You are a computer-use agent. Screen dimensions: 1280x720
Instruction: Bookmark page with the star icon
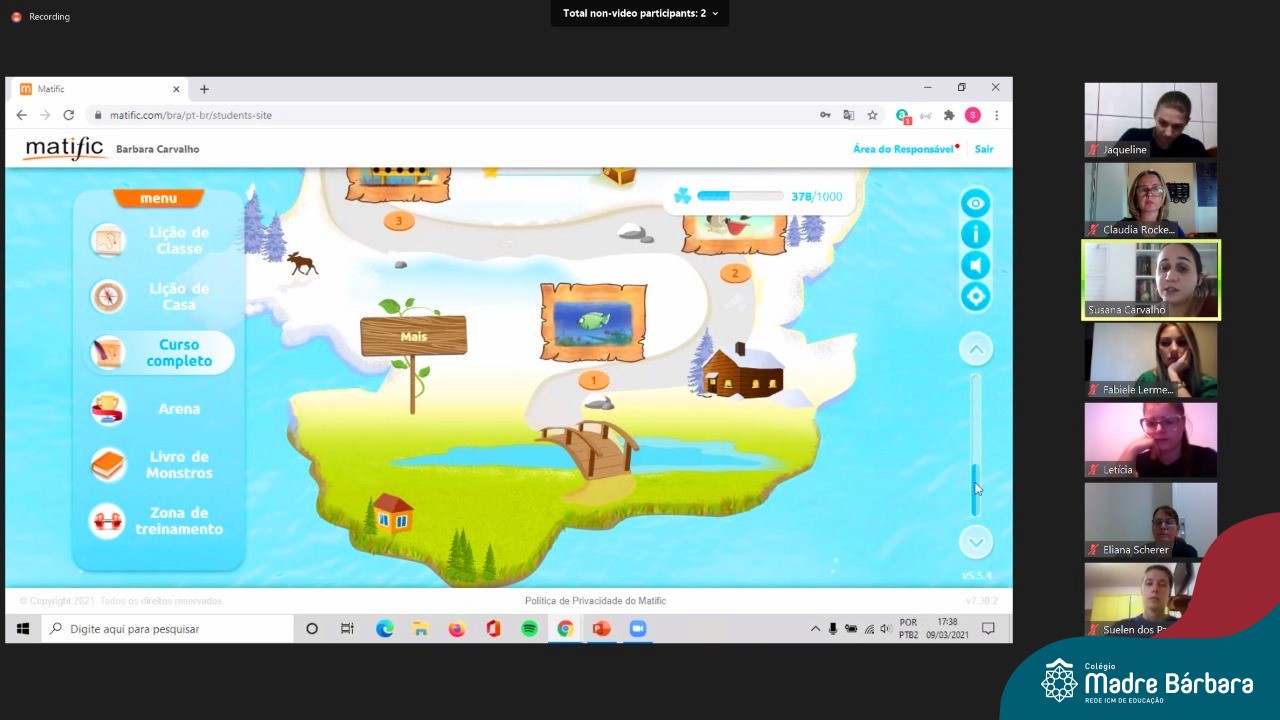[x=872, y=115]
